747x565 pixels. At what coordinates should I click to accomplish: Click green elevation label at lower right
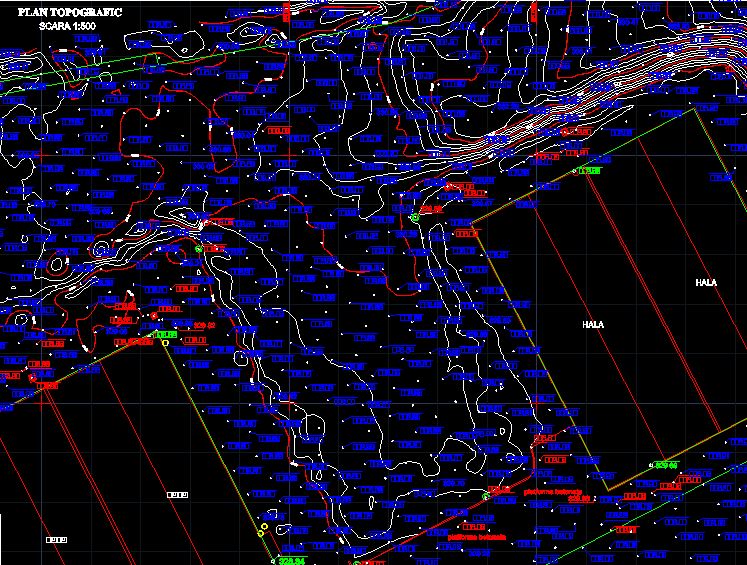(666, 465)
